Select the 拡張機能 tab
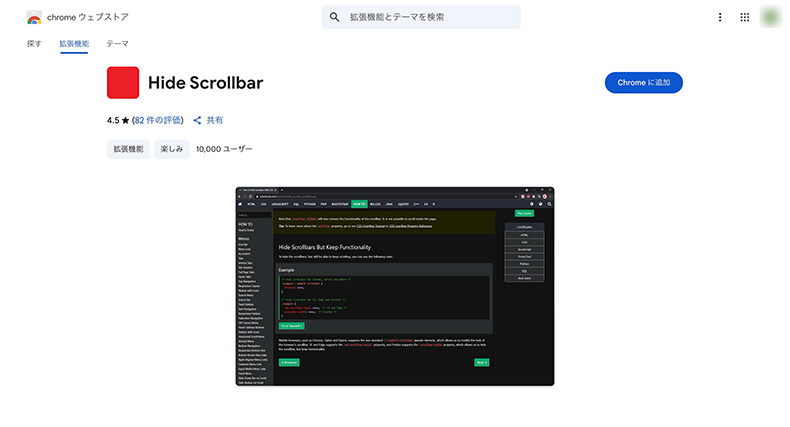The height and width of the screenshot is (427, 790). 74,44
